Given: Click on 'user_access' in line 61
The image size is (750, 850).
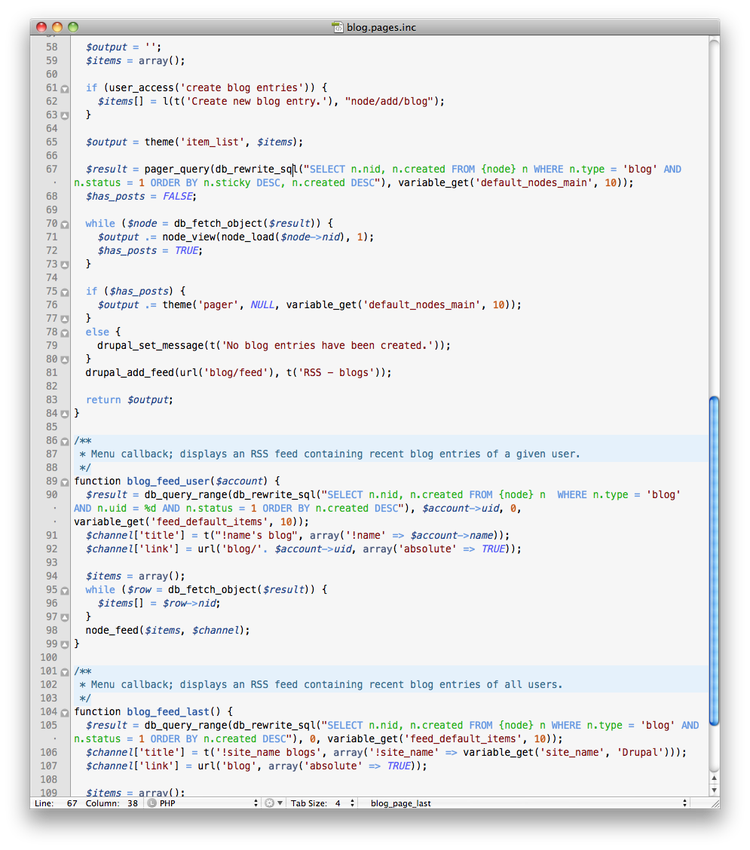Looking at the screenshot, I should coord(142,88).
